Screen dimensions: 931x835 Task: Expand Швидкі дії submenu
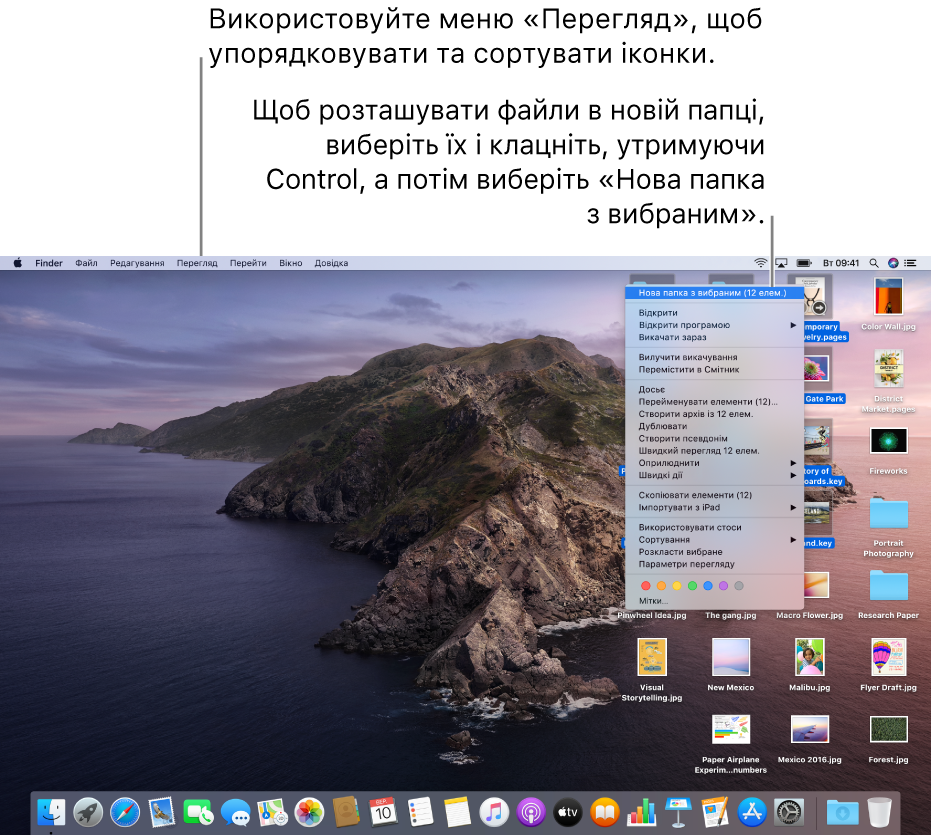[714, 475]
